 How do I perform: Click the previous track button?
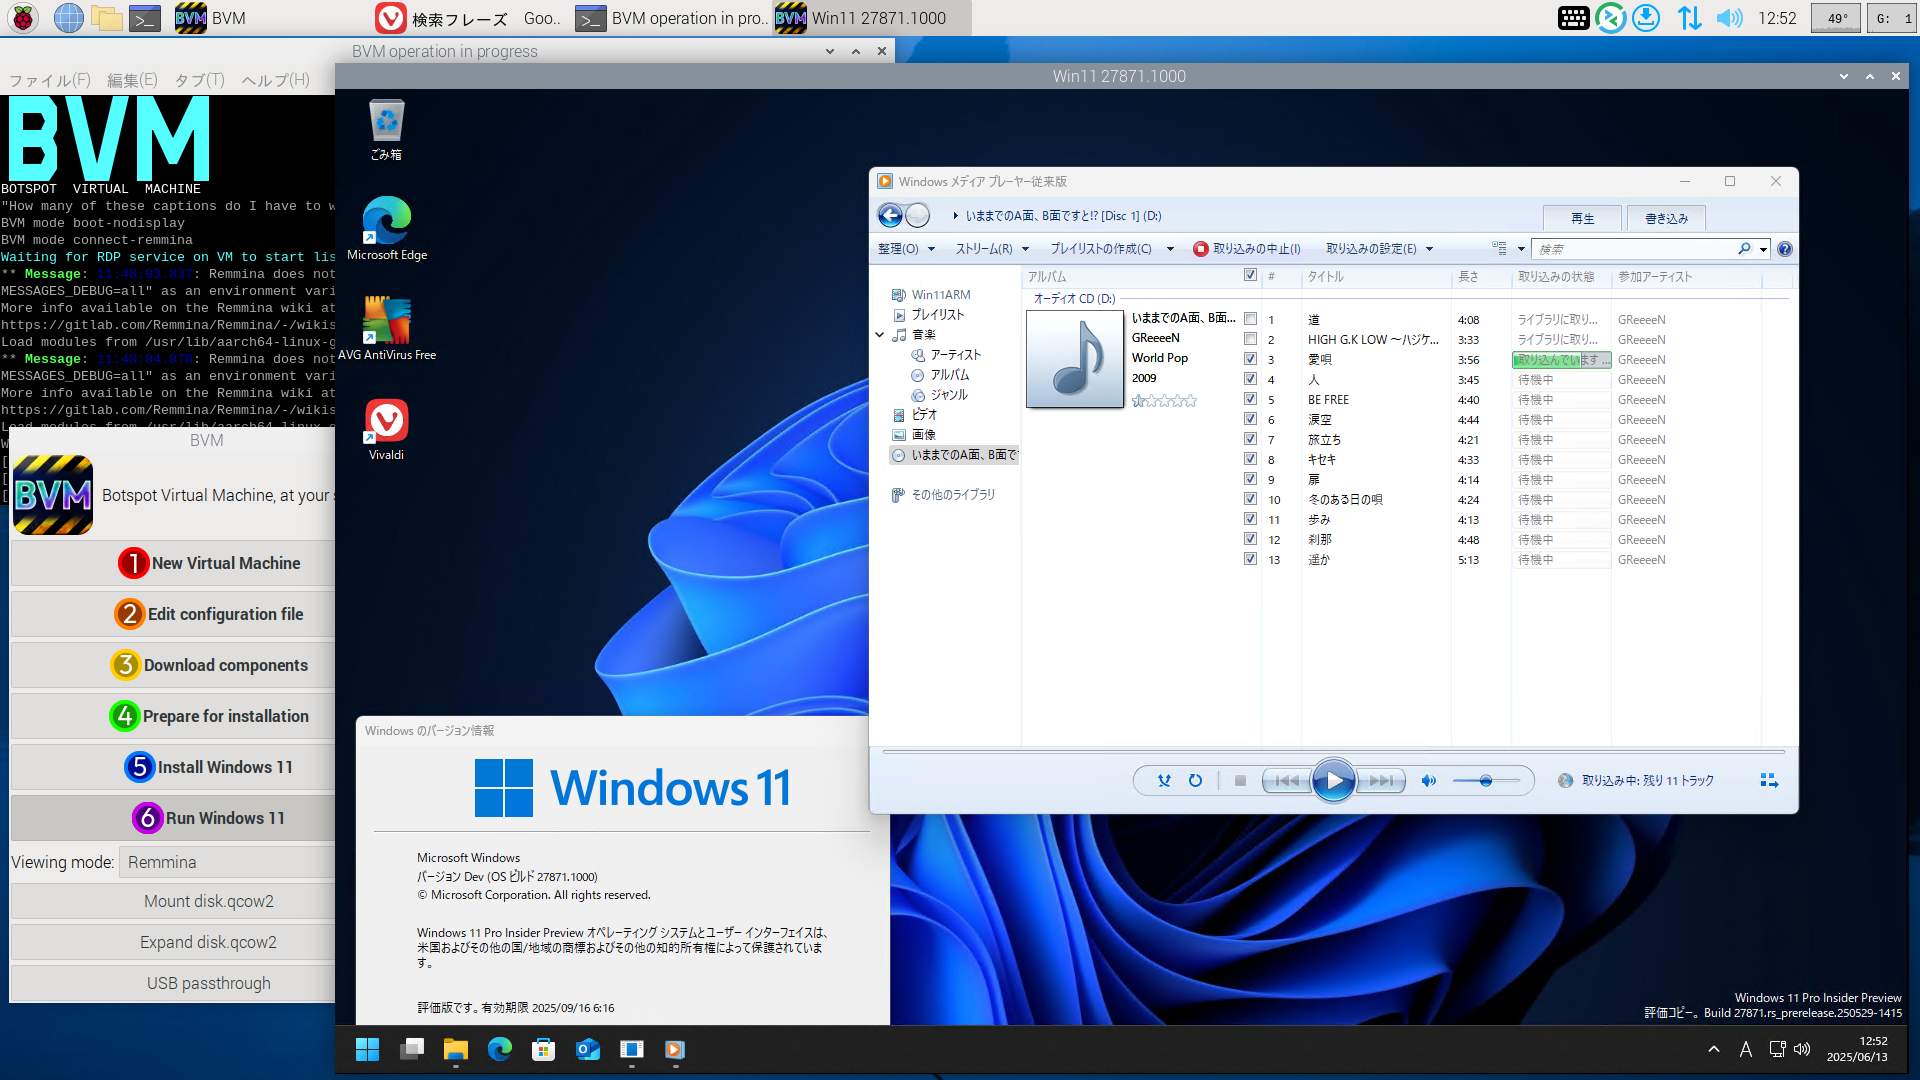pos(1286,781)
